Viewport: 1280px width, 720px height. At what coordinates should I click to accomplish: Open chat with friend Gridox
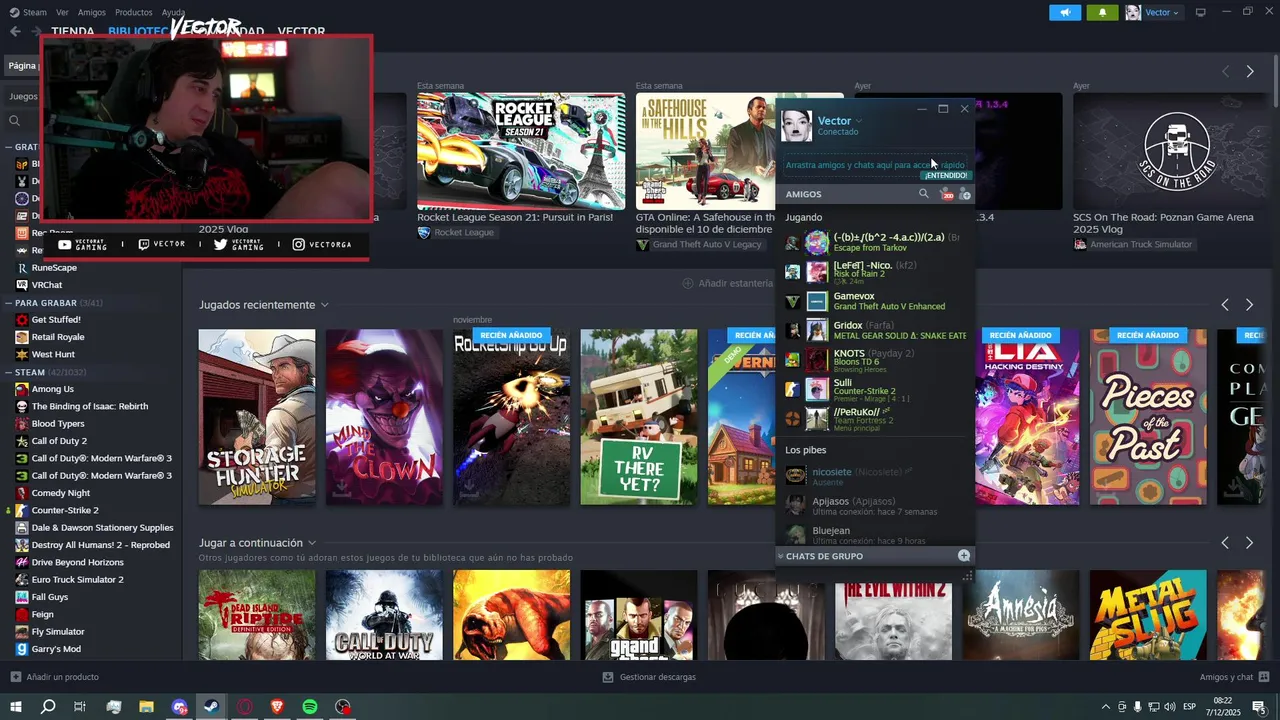pos(875,330)
